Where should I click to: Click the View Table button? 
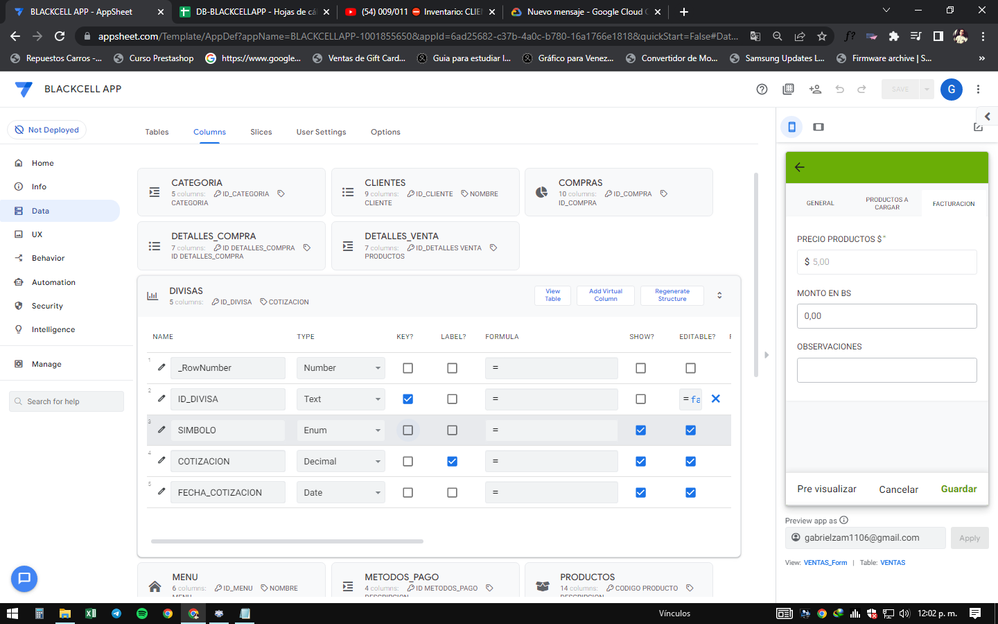[x=552, y=295]
